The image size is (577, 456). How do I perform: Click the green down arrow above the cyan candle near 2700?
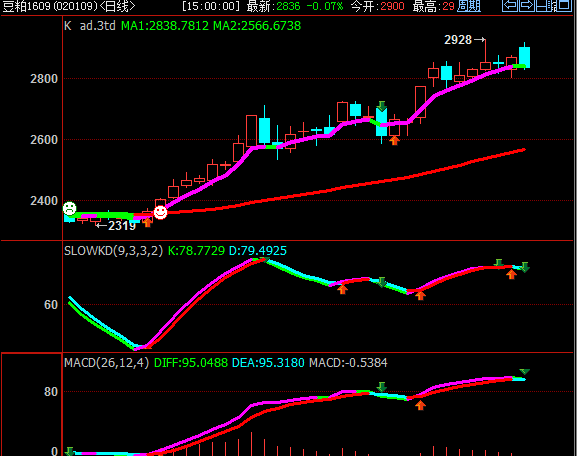point(382,106)
